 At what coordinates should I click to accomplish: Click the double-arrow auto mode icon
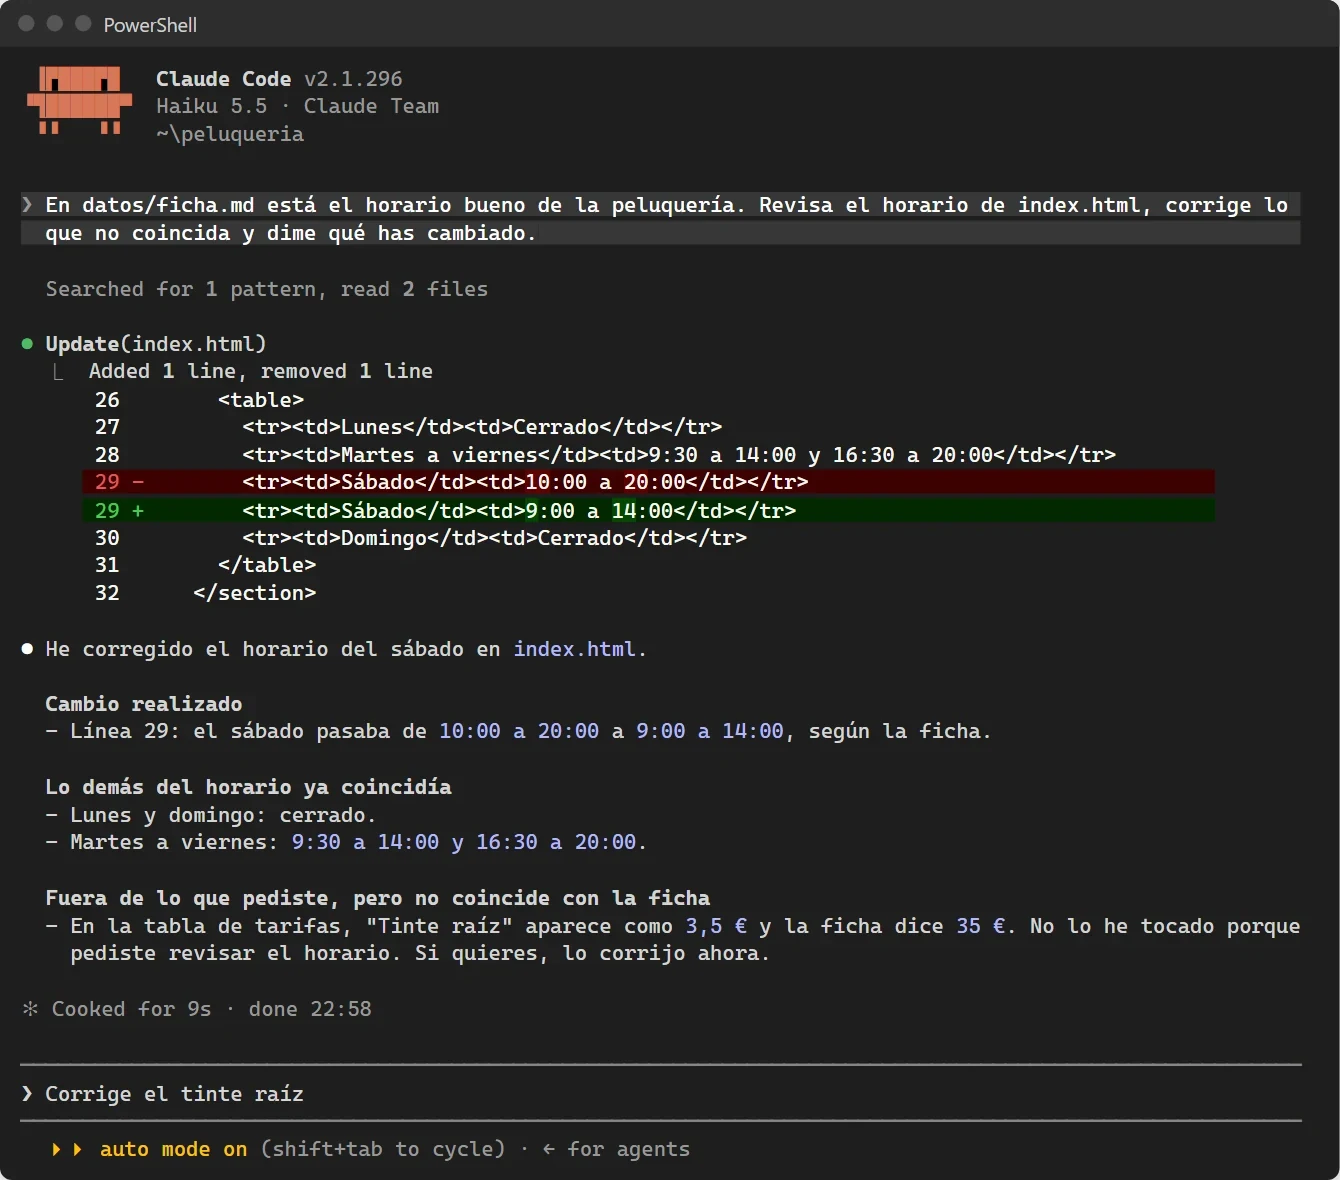[x=67, y=1150]
